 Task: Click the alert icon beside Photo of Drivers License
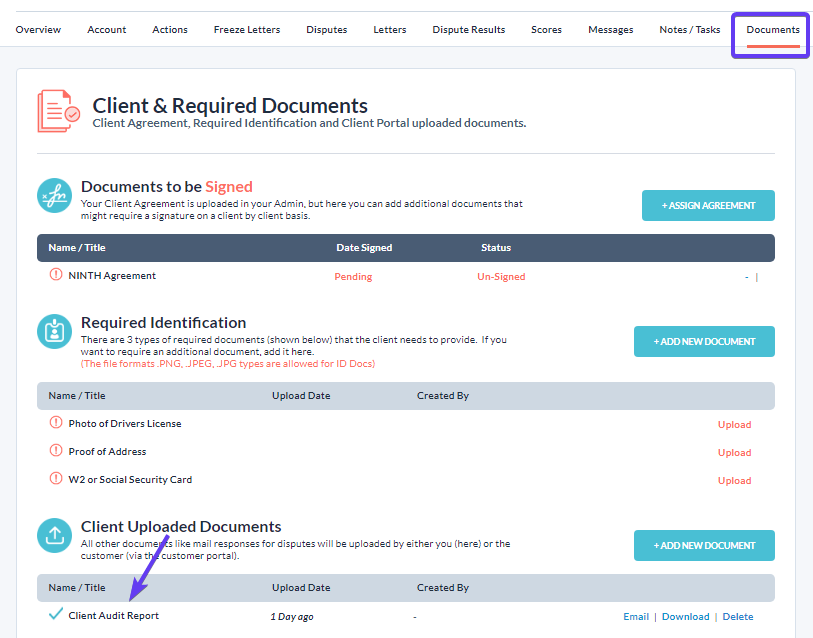point(56,422)
